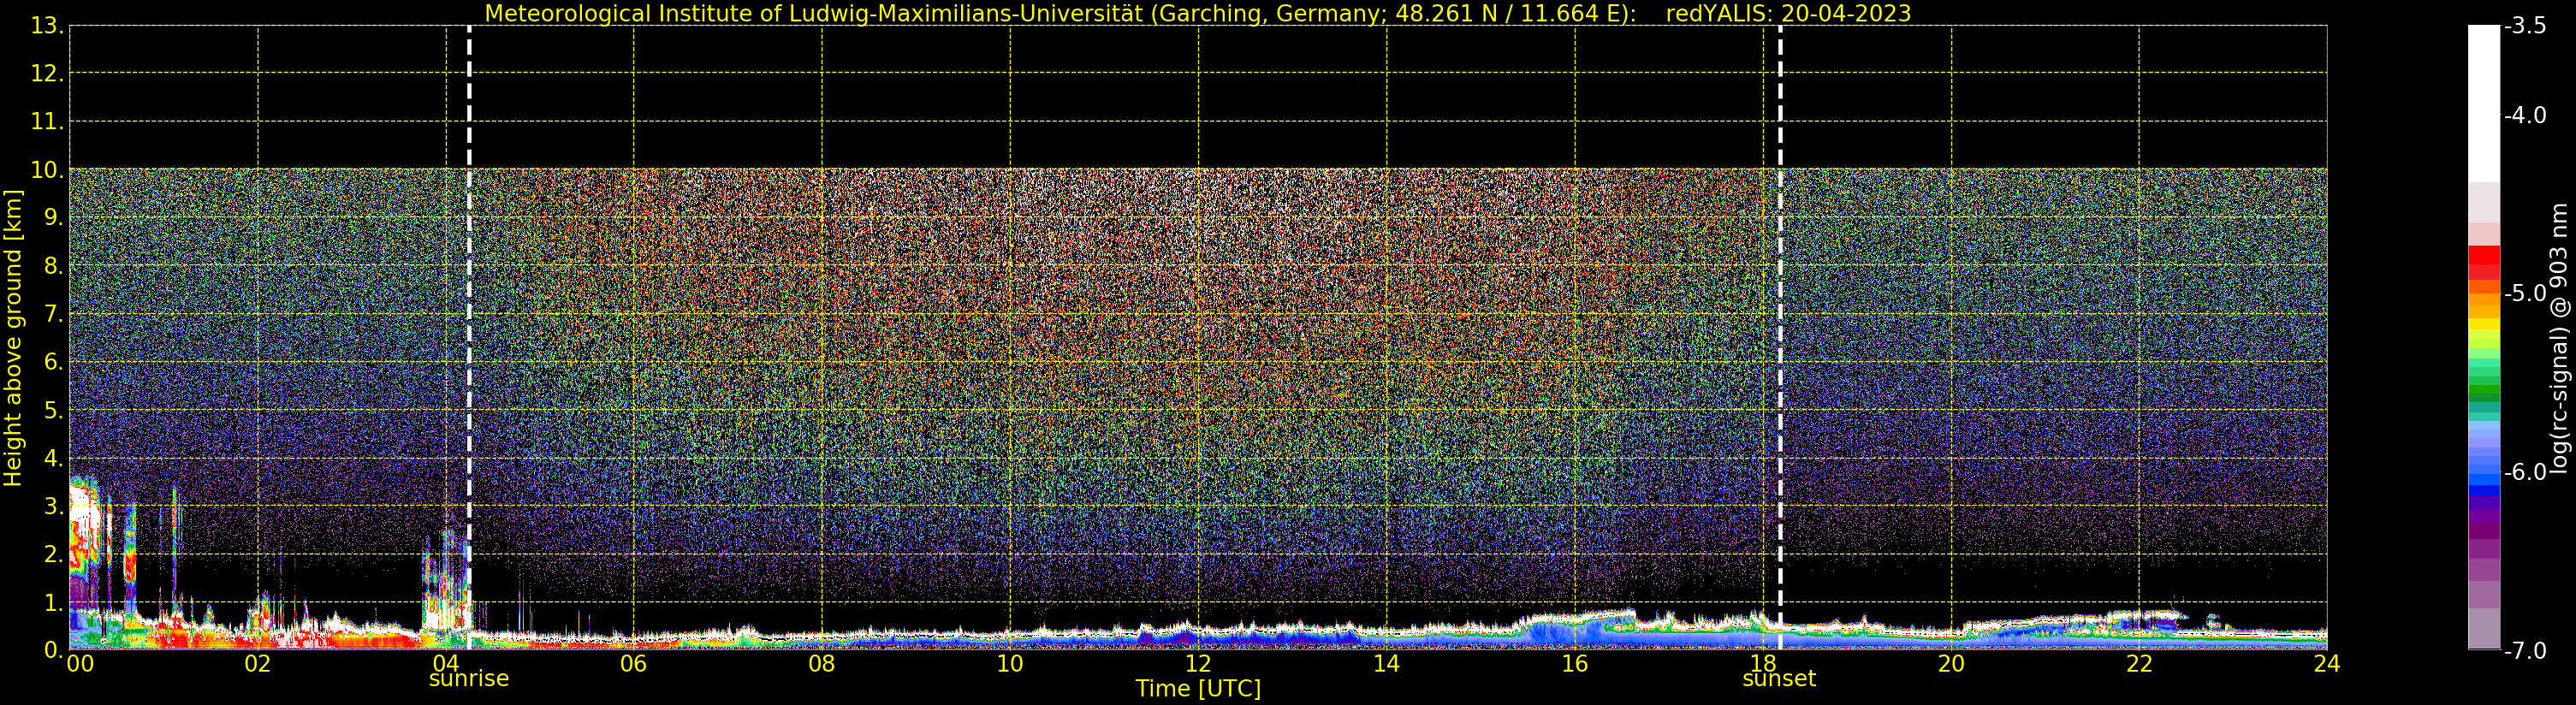2576x705 pixels.
Task: Click the '13.' height tick label
Action: [47, 26]
